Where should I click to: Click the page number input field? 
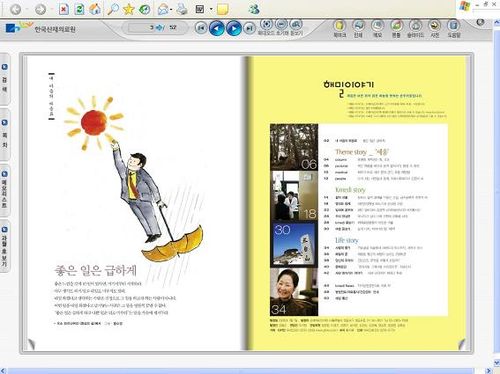tap(142, 28)
